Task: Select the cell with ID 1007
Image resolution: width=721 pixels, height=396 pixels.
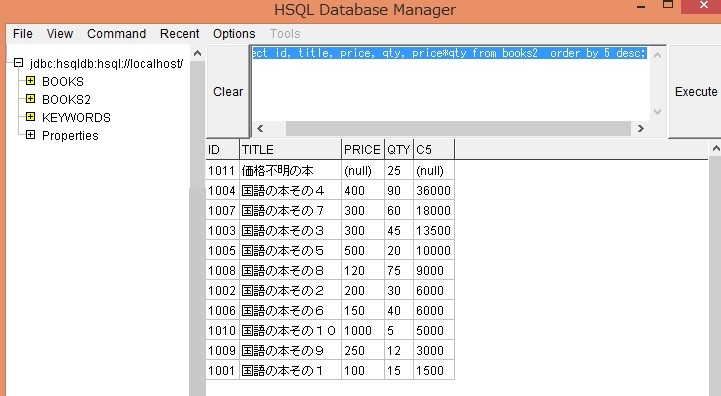Action: [x=223, y=211]
